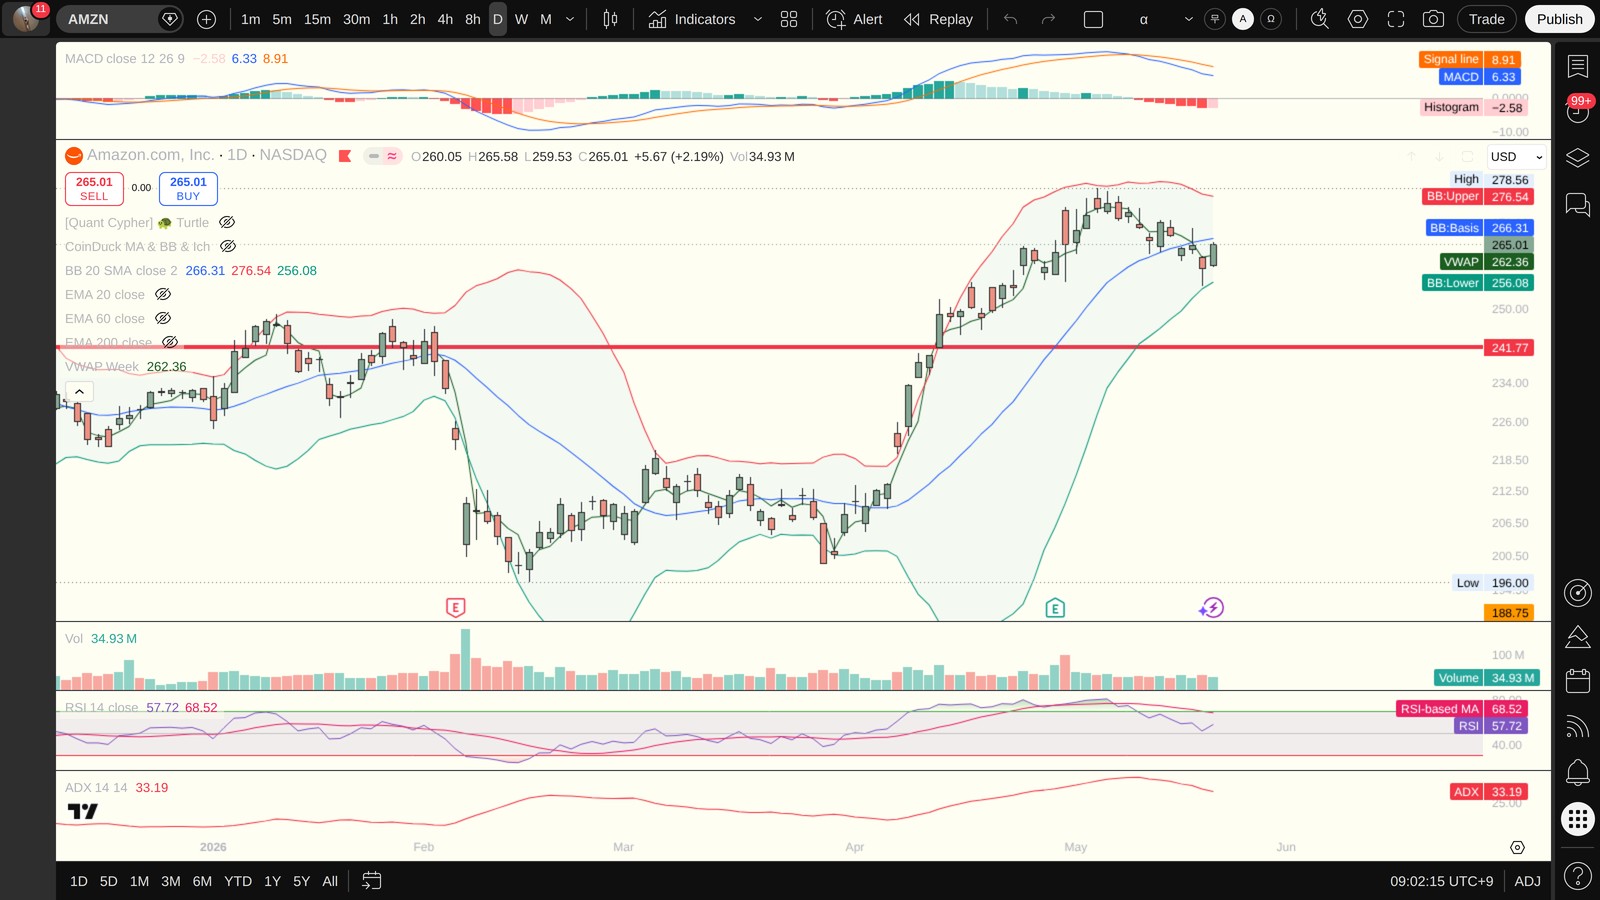Expand the Indicators favorites dropdown arrow
The height and width of the screenshot is (900, 1600).
757,19
